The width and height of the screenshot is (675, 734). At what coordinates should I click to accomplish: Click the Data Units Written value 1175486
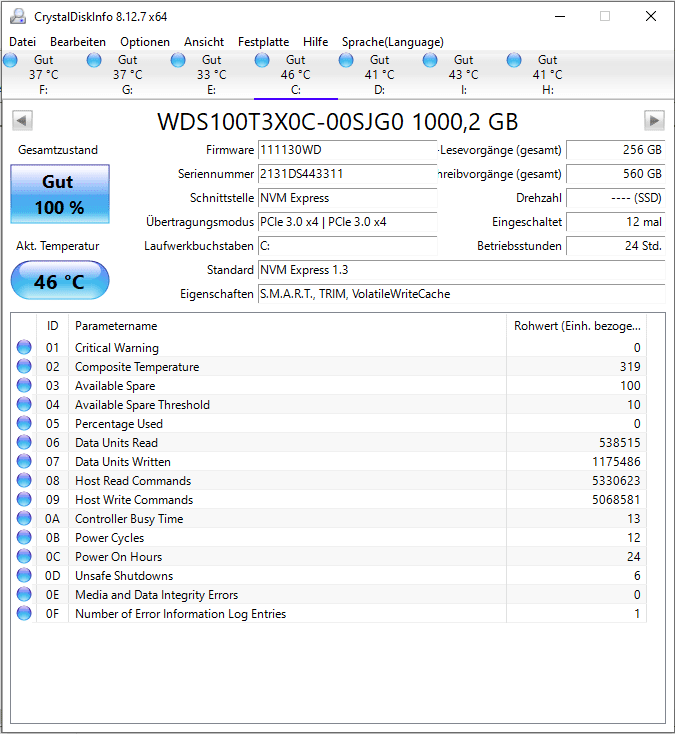pyautogui.click(x=616, y=462)
